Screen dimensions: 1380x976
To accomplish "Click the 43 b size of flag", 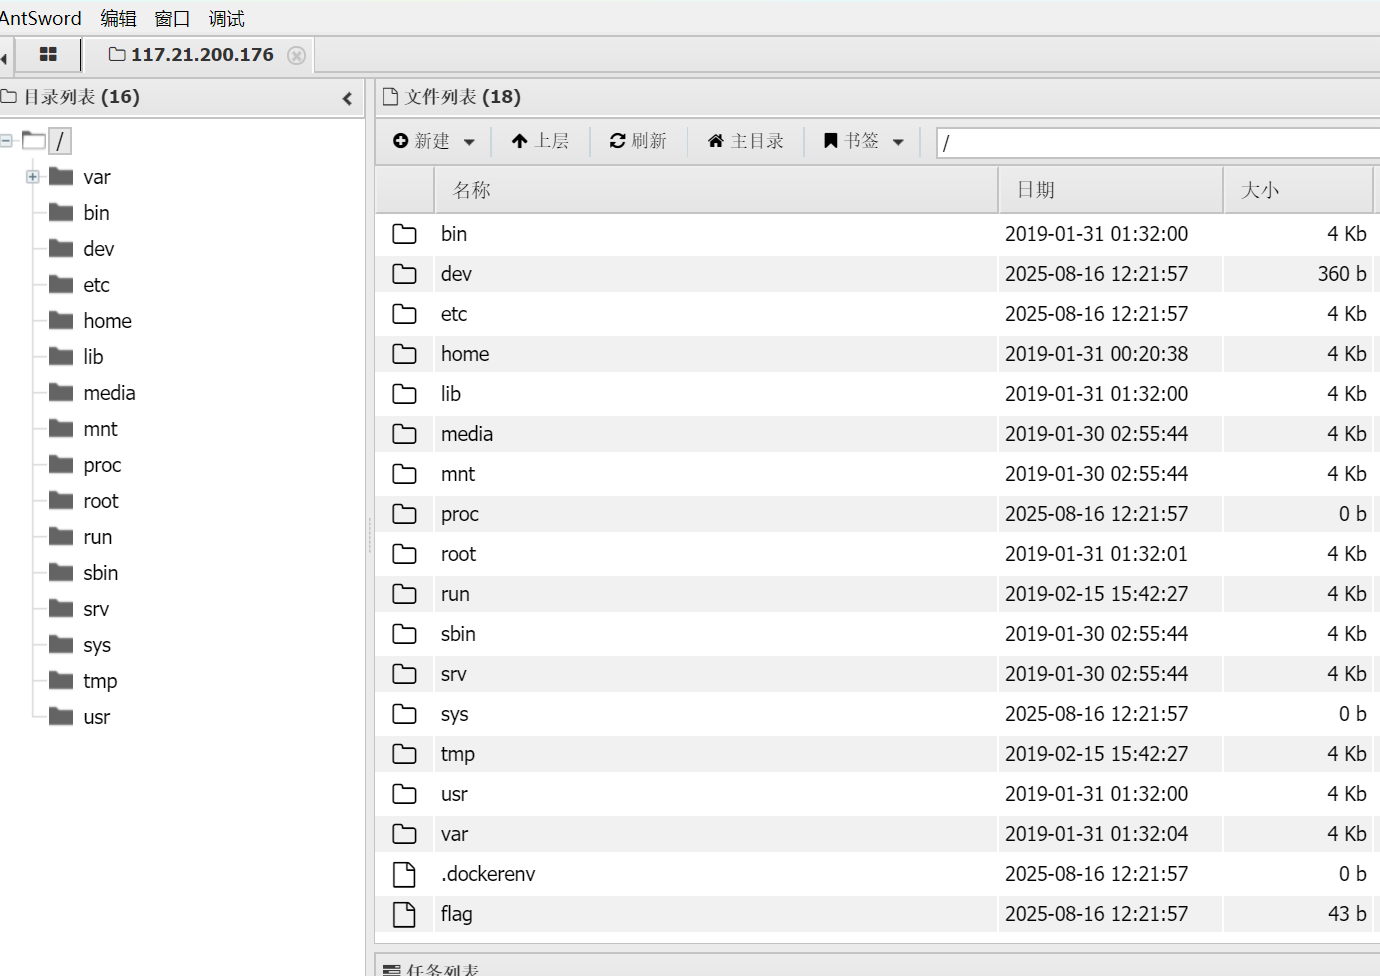I will pyautogui.click(x=1346, y=914).
